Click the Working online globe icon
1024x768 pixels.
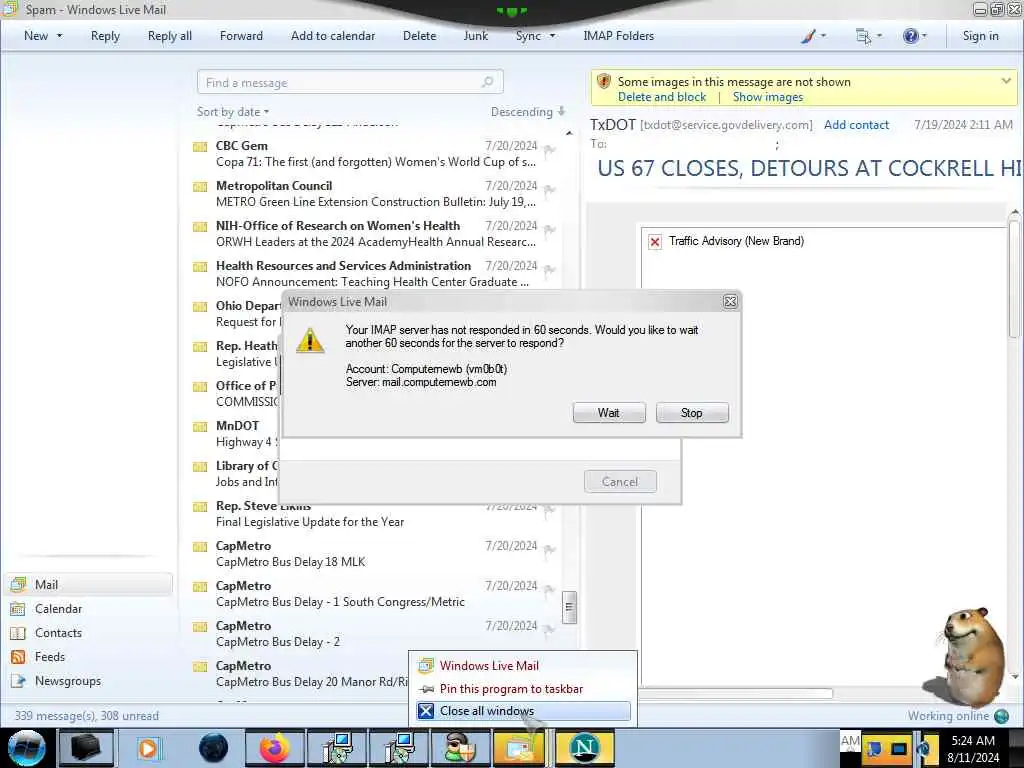[x=1001, y=716]
